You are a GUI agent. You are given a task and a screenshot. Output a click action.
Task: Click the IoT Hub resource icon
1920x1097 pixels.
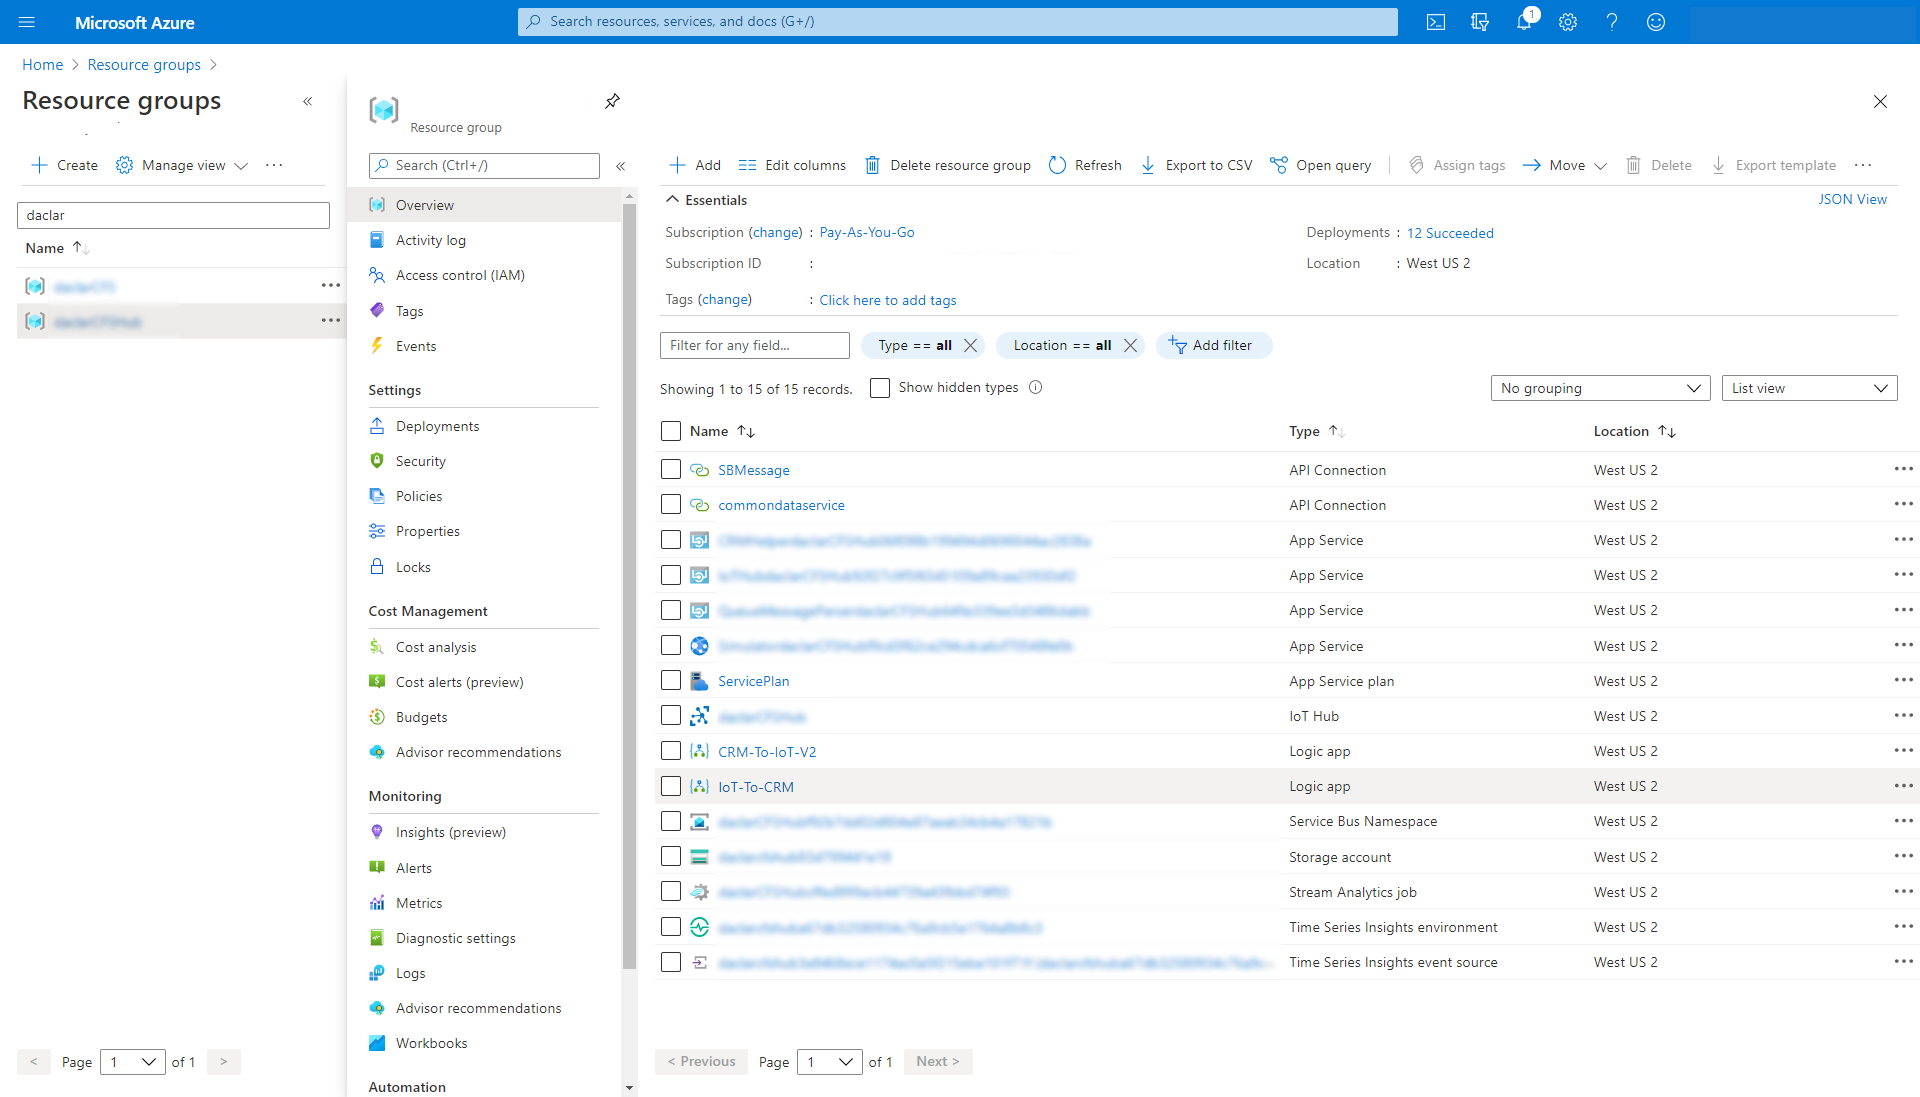pos(702,716)
